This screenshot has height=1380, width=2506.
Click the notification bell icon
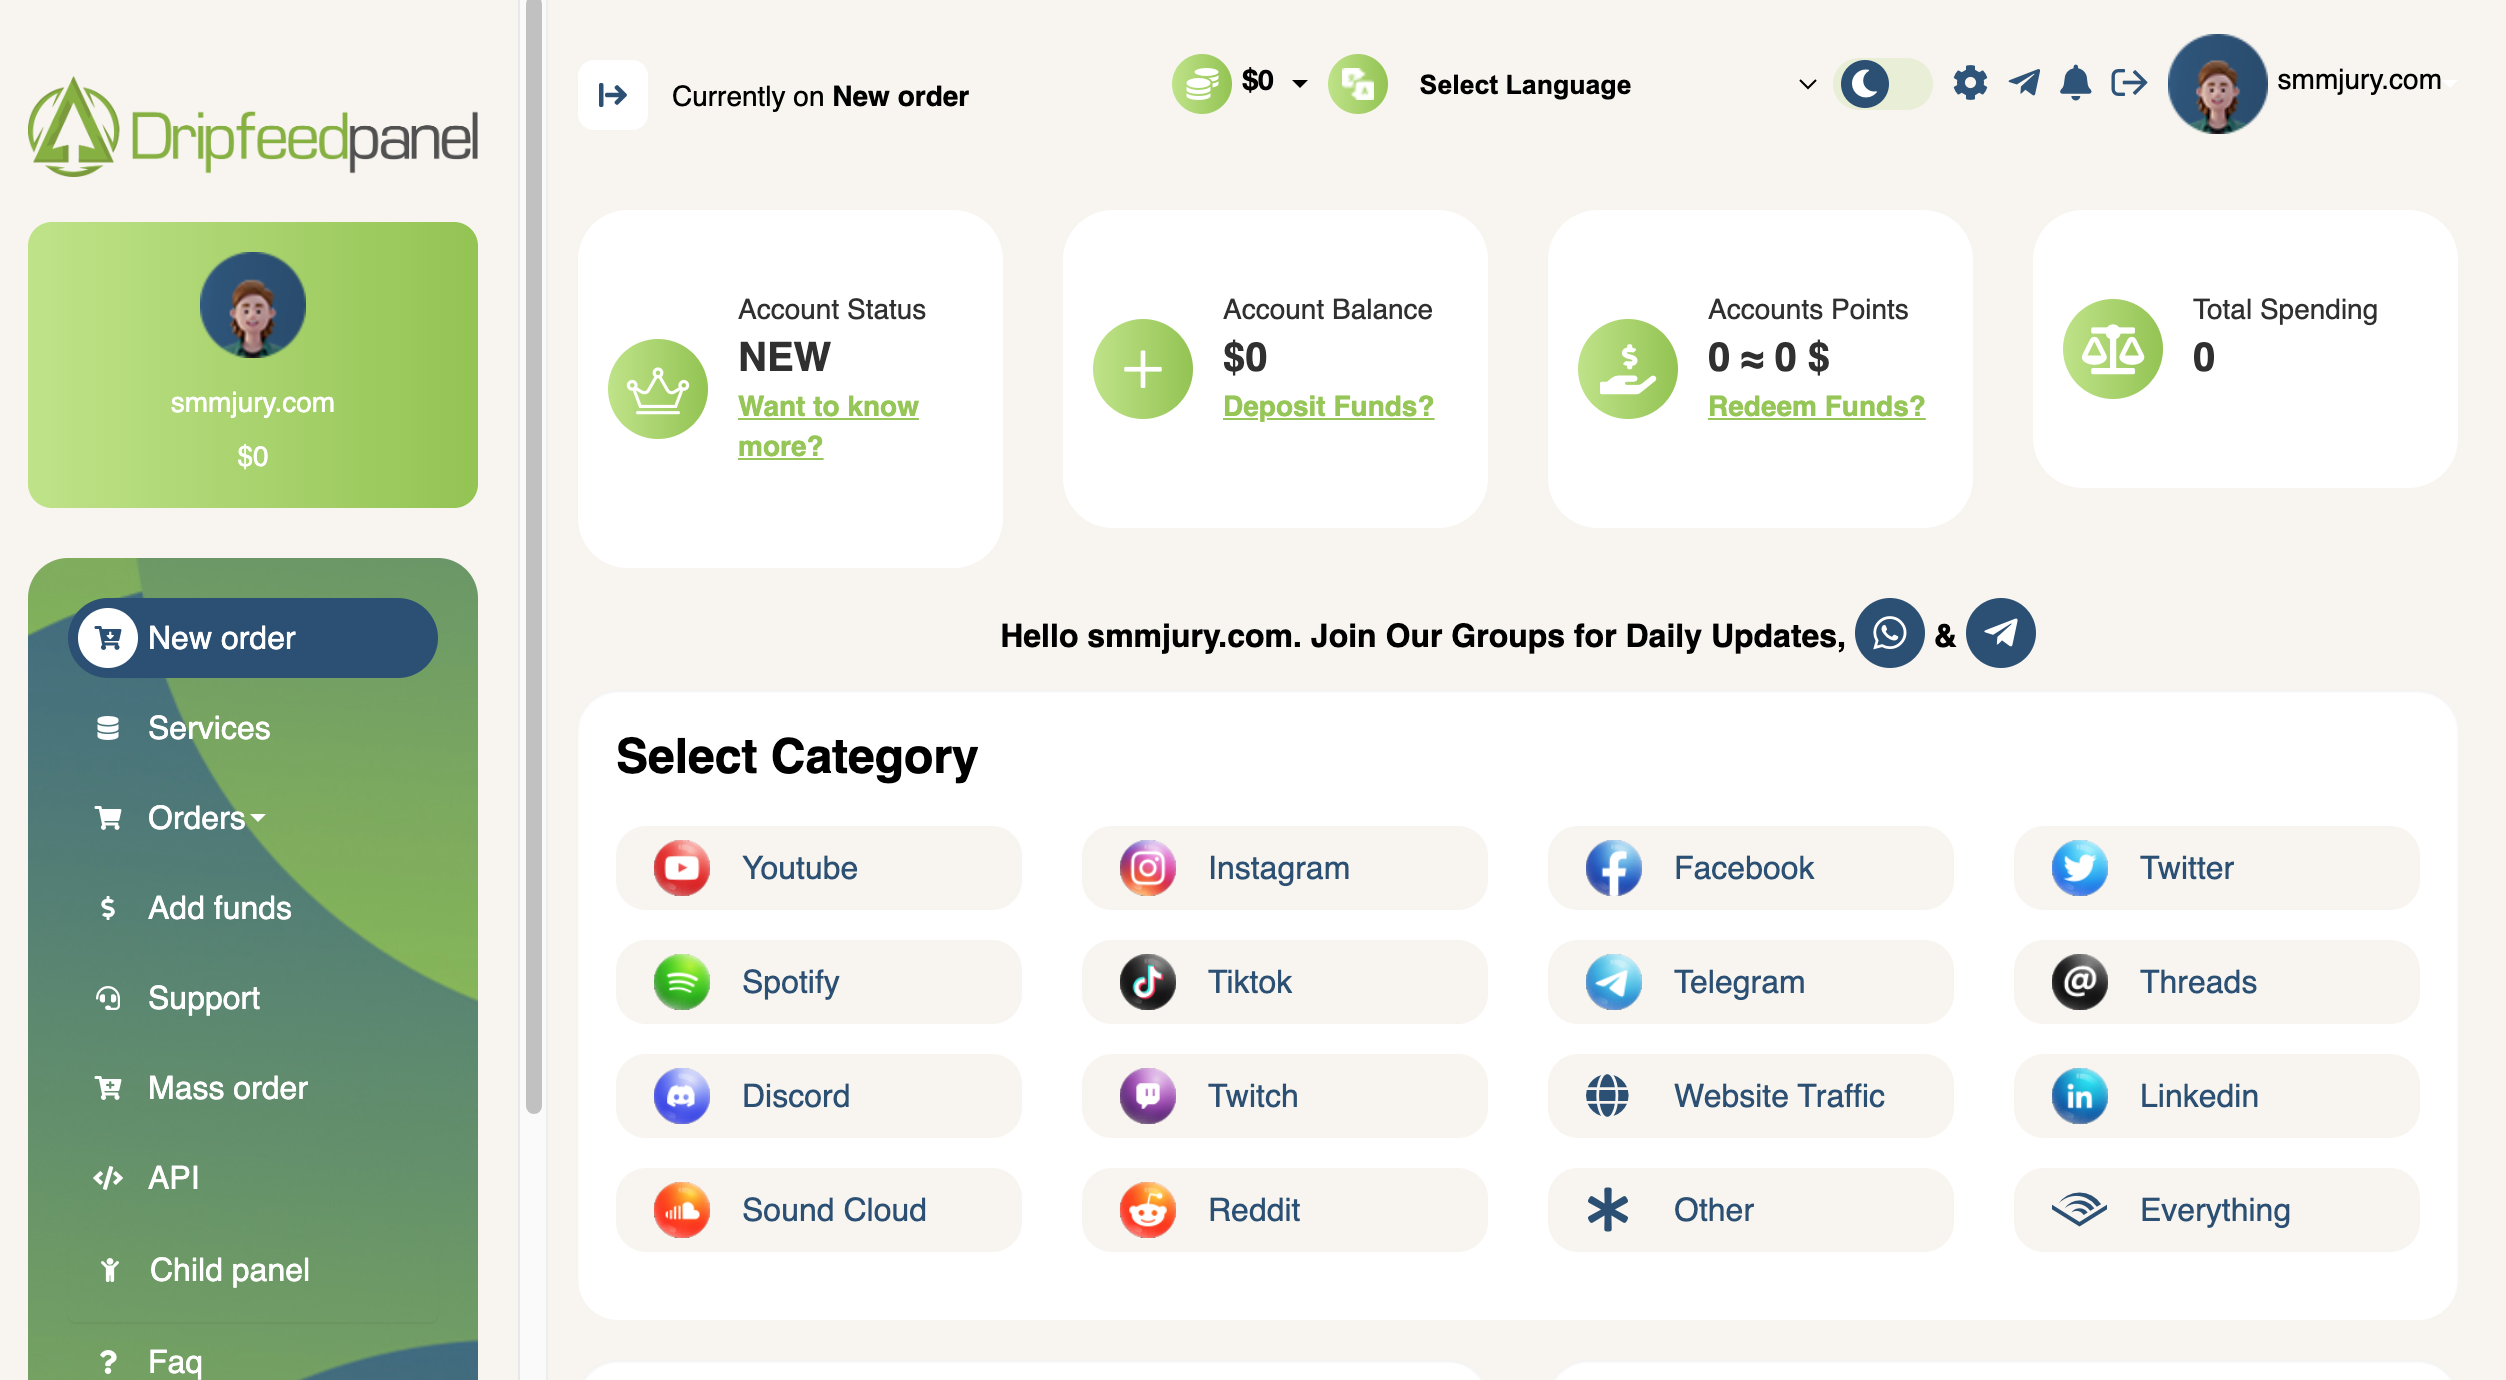pyautogui.click(x=2075, y=83)
